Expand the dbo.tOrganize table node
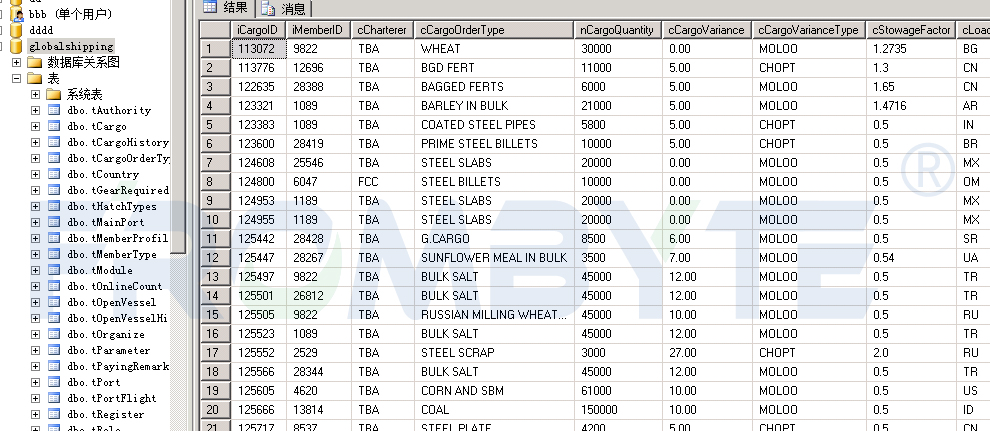This screenshot has height=431, width=990. click(x=36, y=335)
